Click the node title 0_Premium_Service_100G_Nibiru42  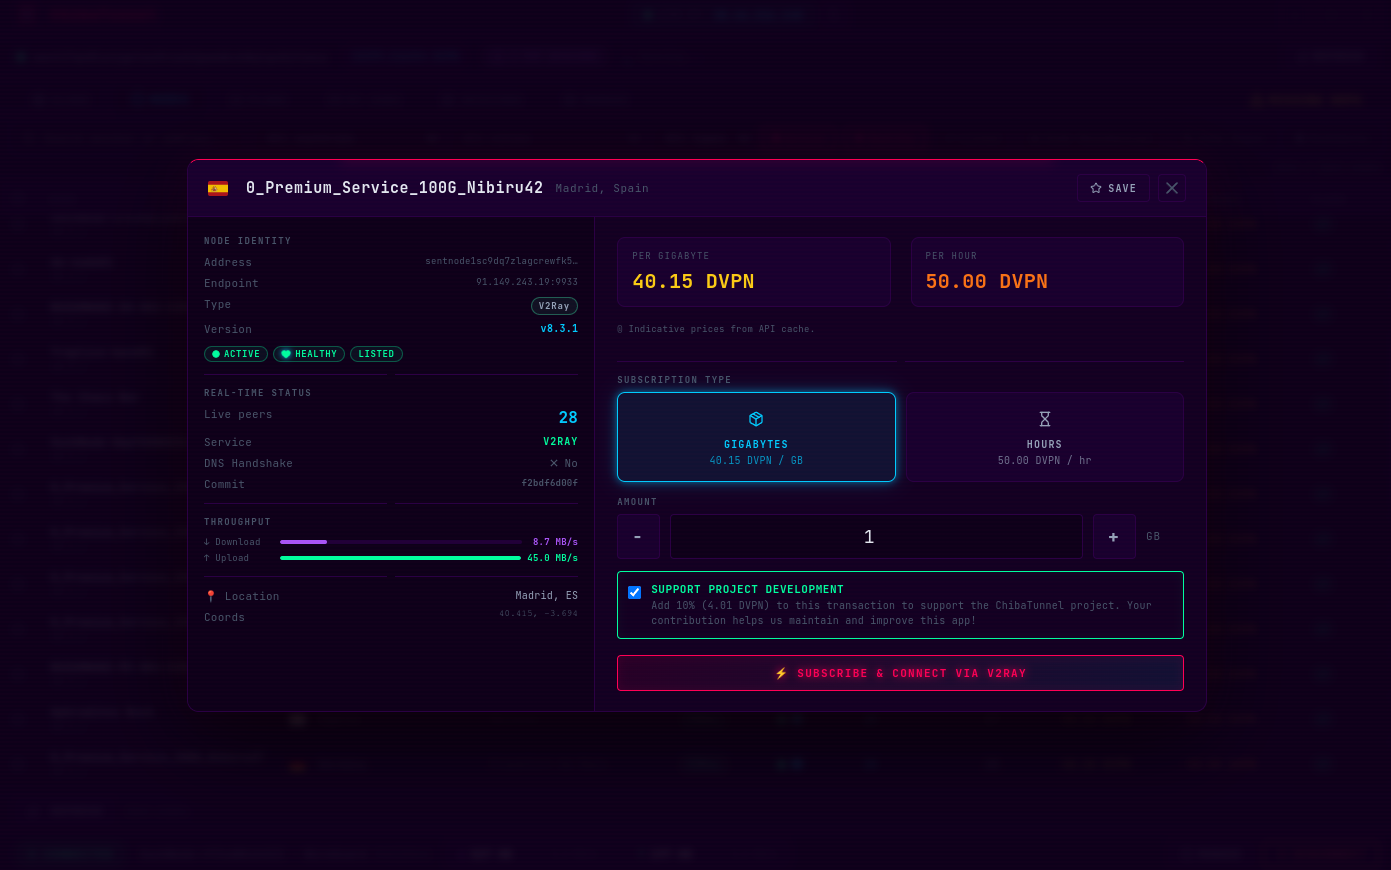click(x=394, y=188)
